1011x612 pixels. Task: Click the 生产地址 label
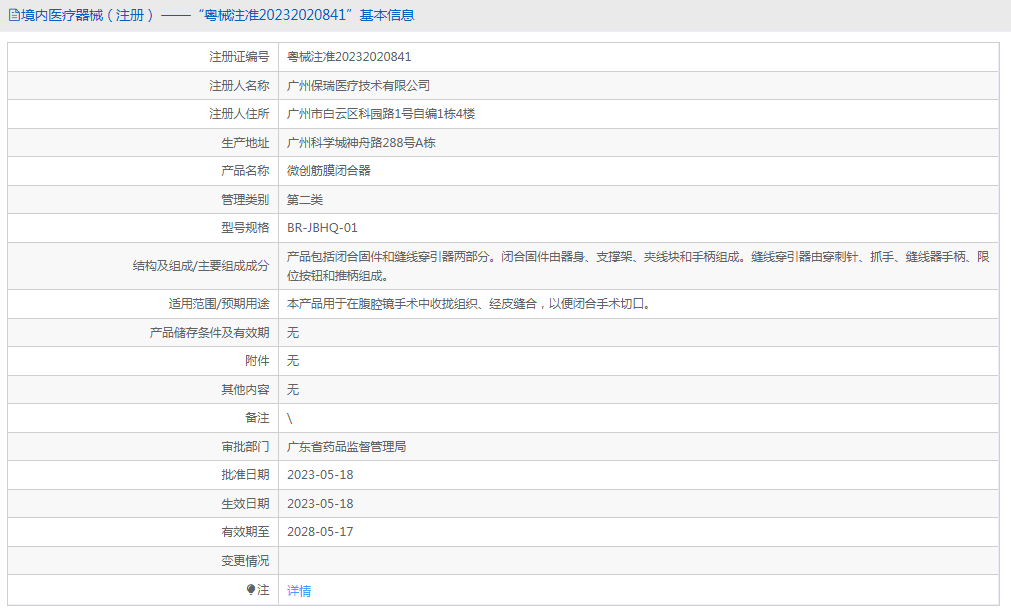pos(245,143)
